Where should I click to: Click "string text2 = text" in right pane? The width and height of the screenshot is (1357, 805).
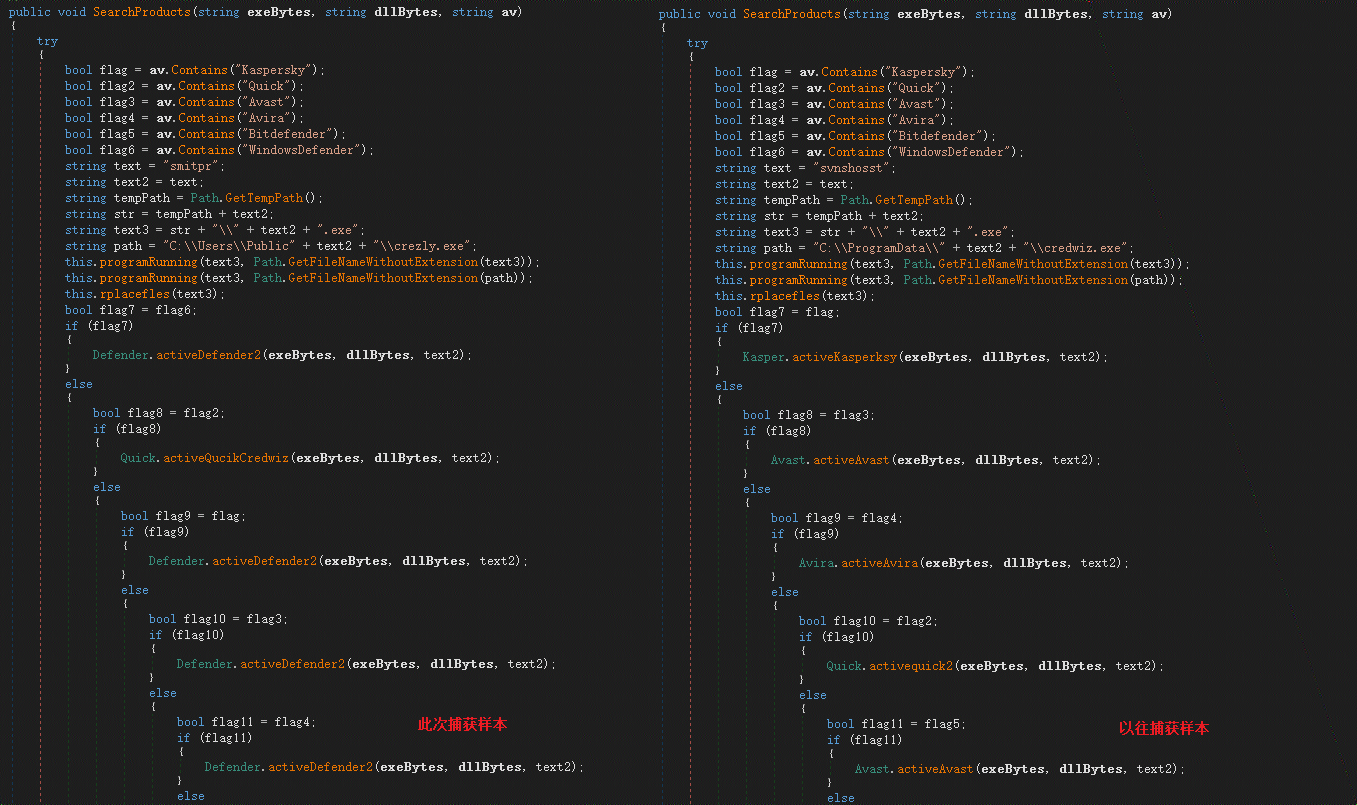[x=785, y=184]
